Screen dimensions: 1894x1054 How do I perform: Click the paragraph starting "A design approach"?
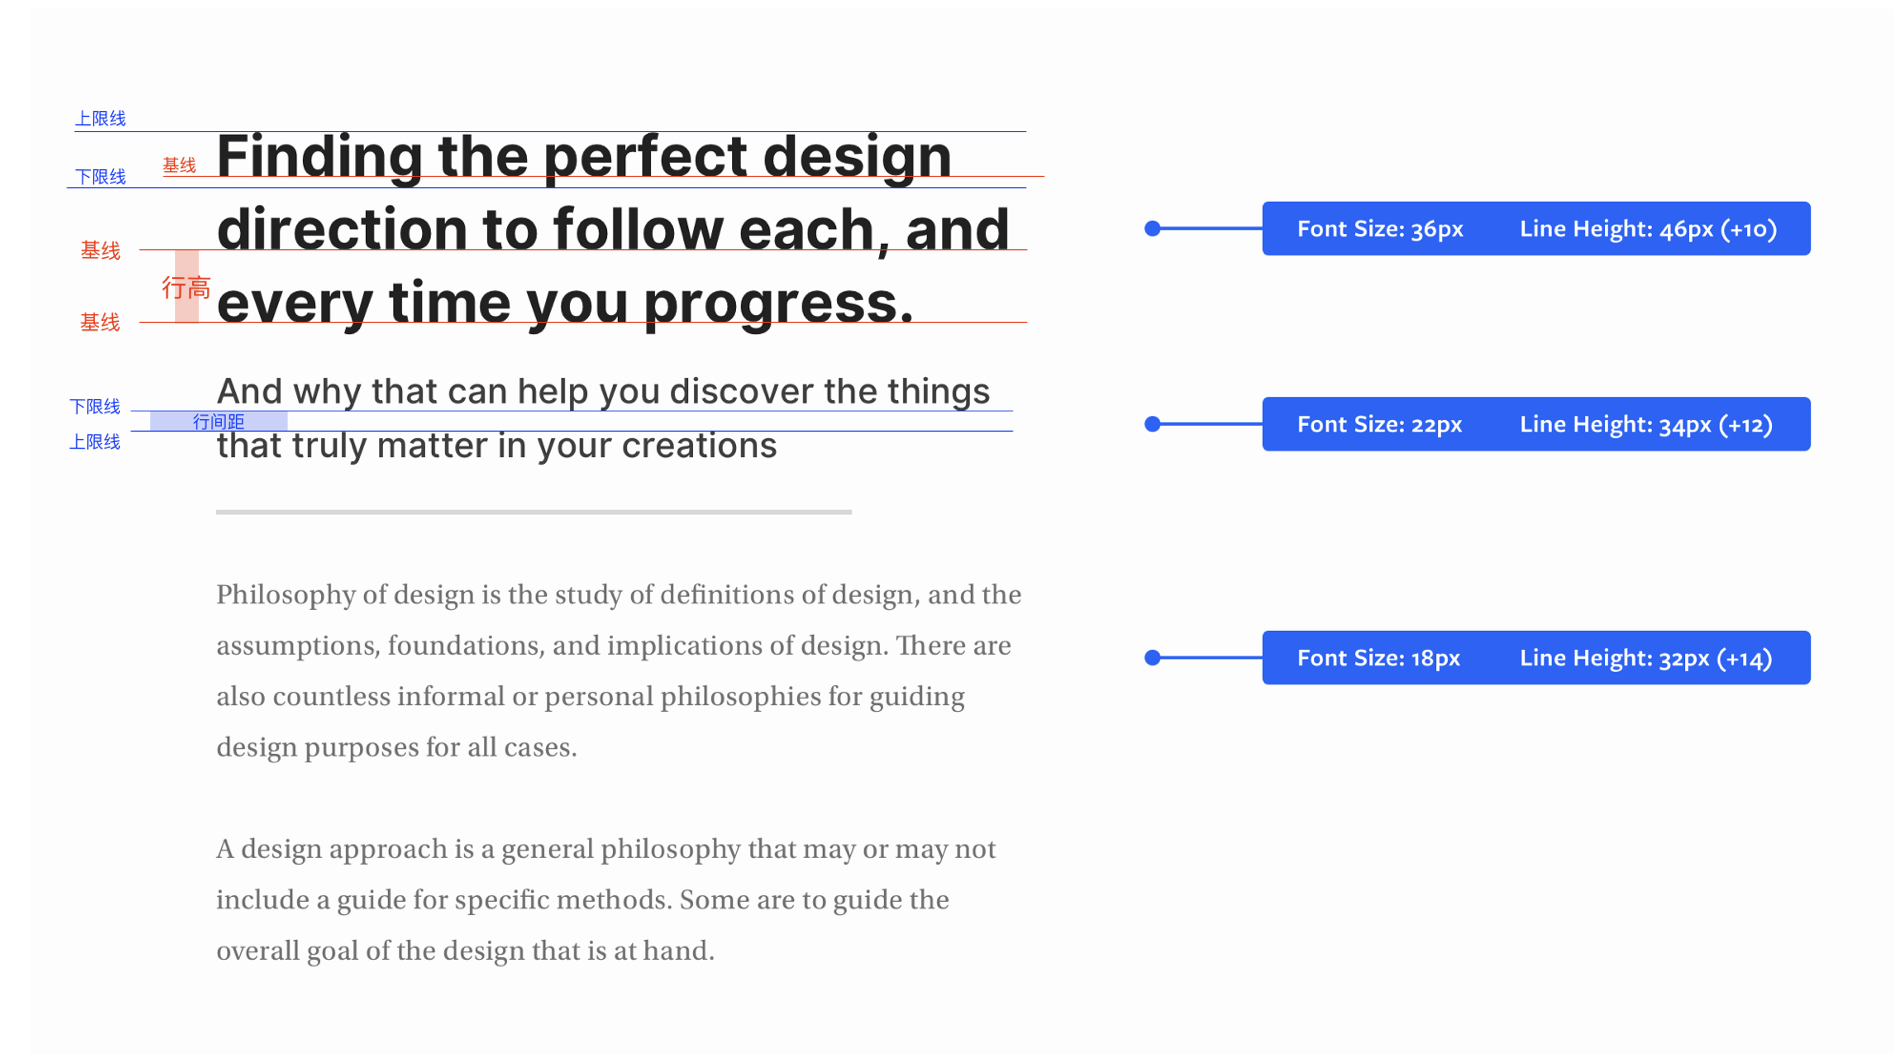tap(606, 899)
